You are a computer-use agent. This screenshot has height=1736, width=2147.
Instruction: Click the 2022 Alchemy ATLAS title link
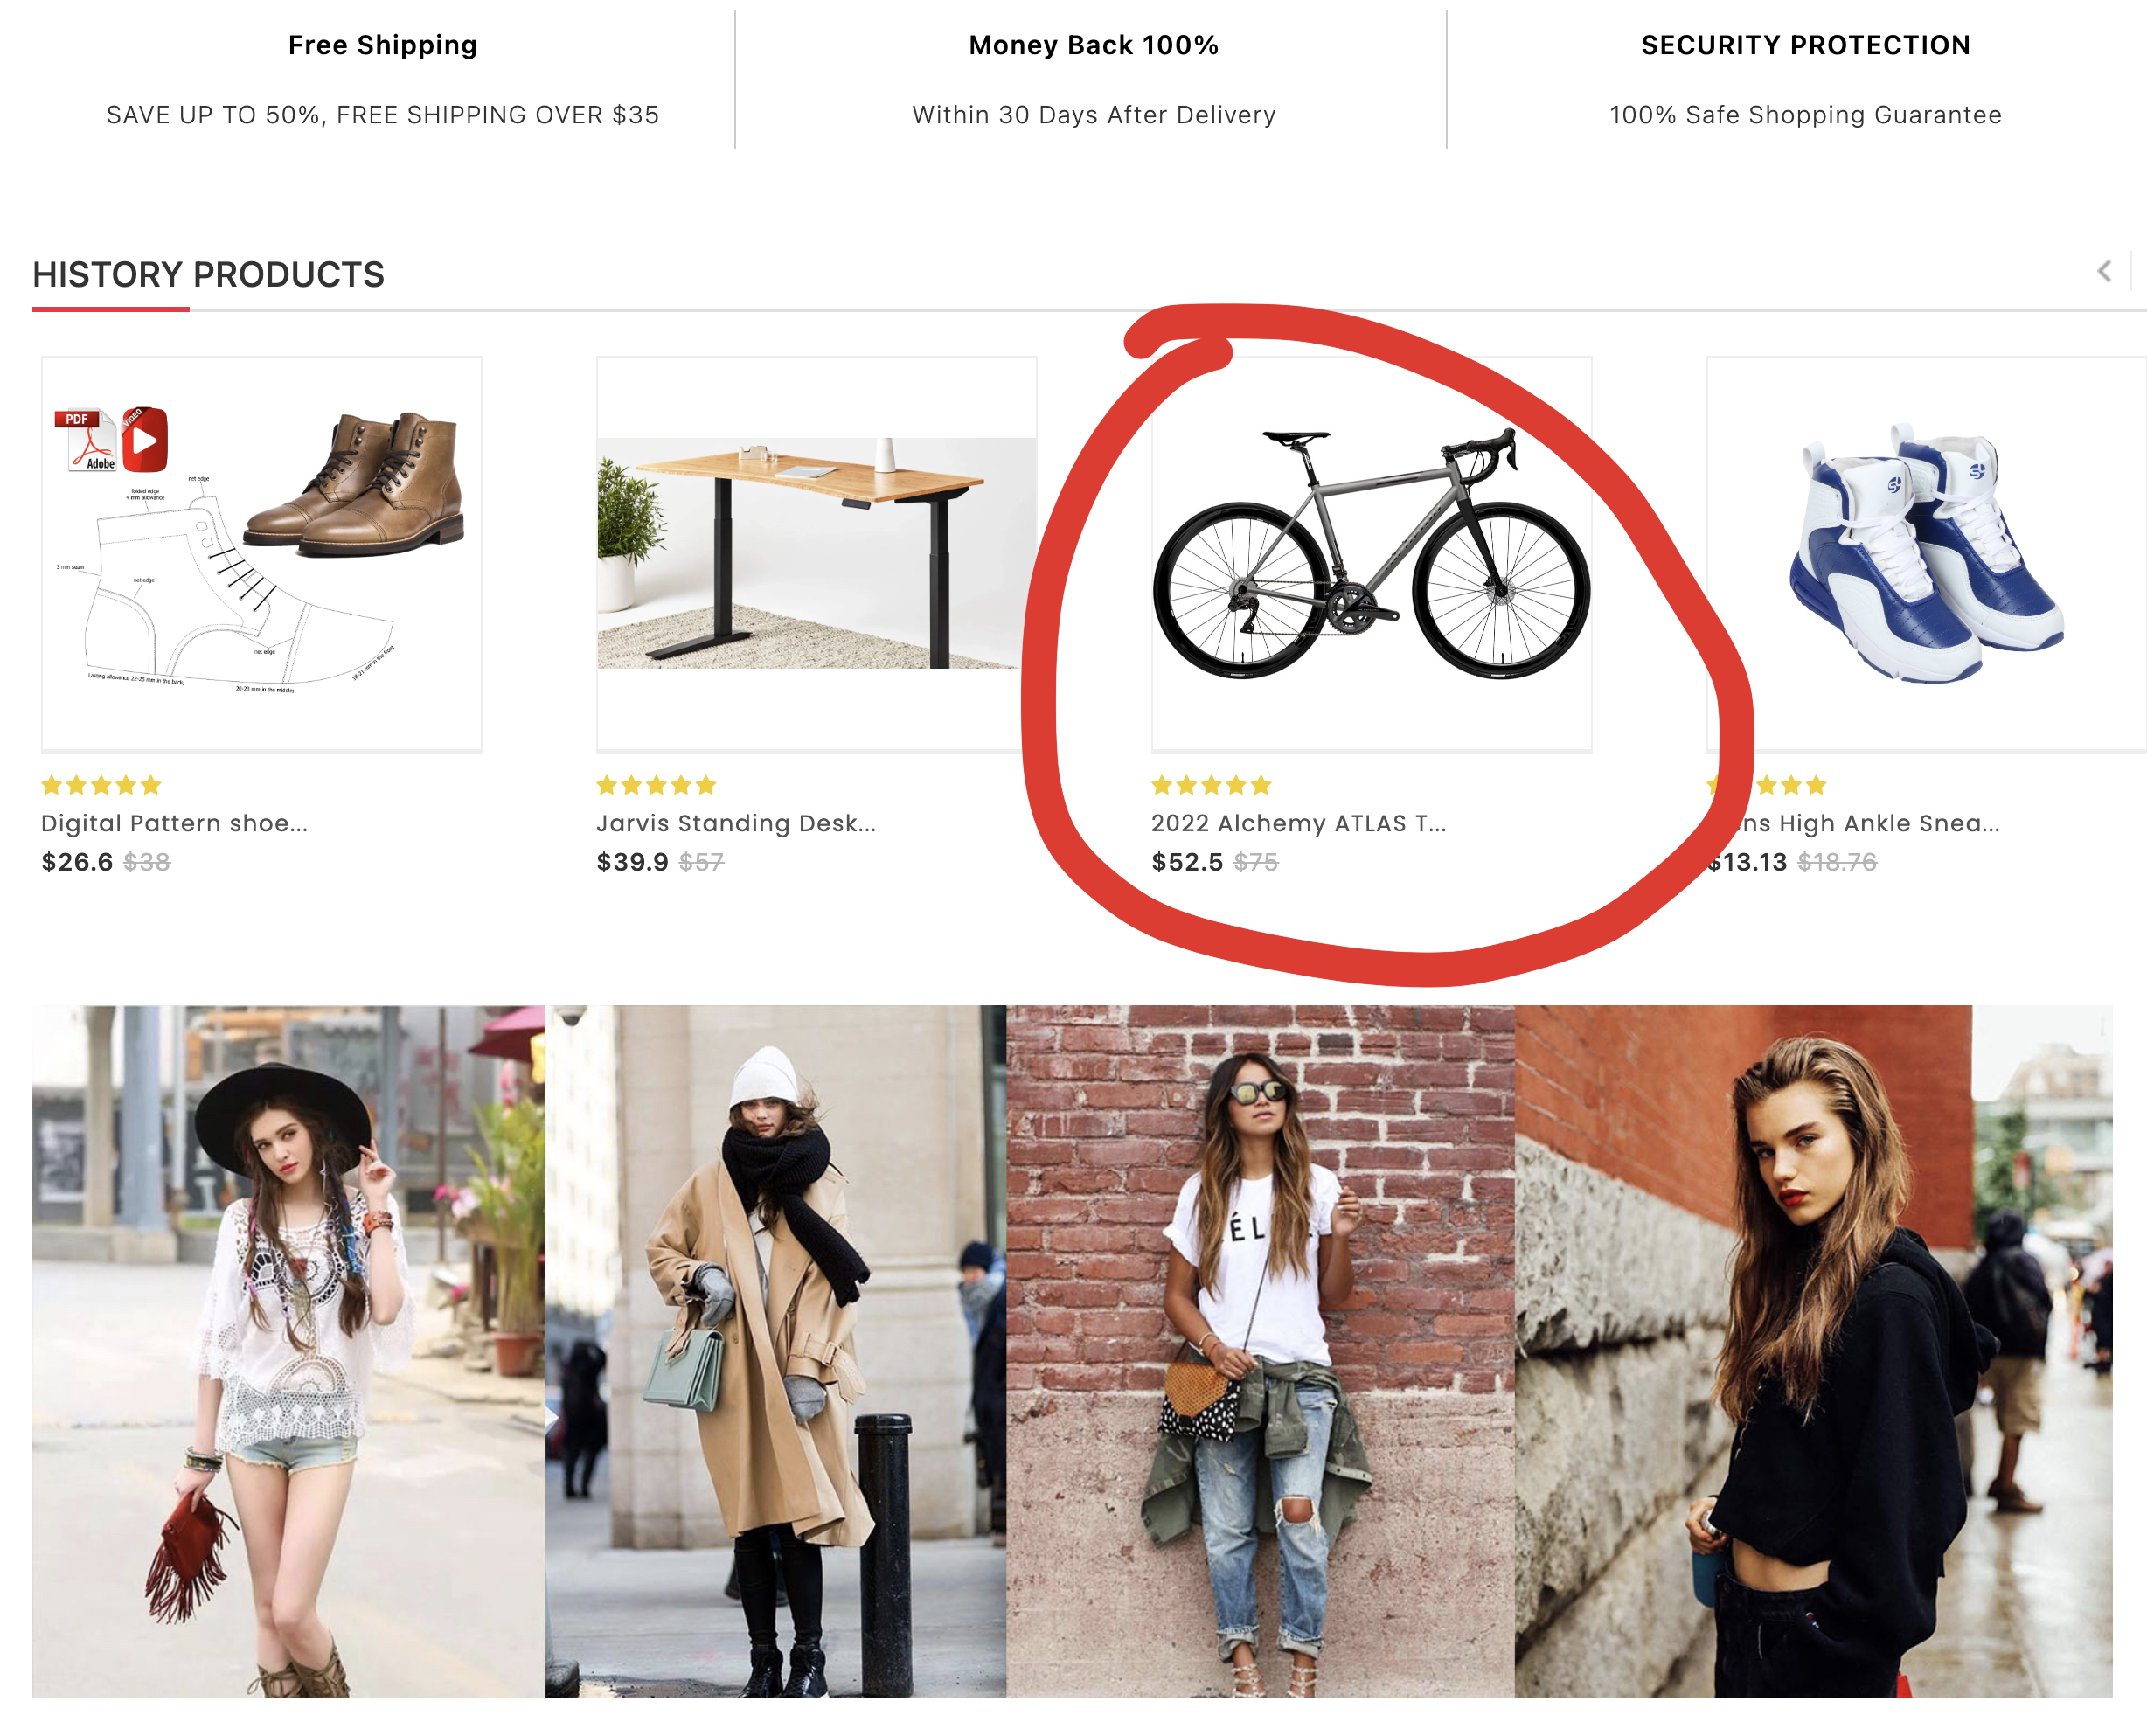(x=1297, y=823)
